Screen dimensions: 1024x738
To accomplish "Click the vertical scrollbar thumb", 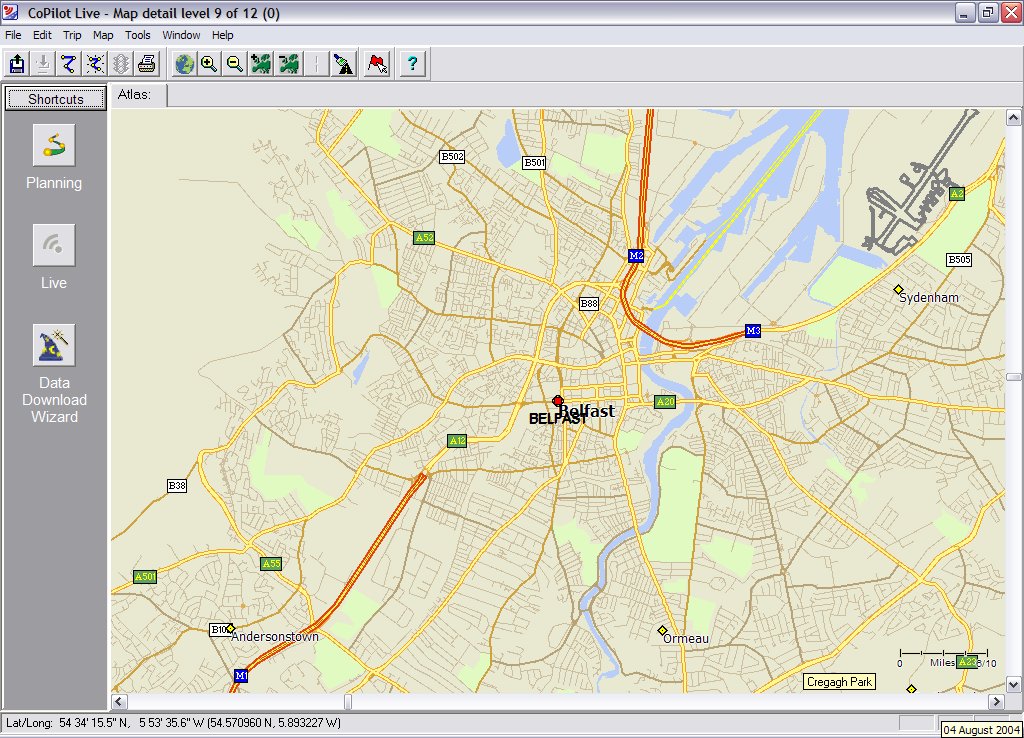I will [1014, 377].
